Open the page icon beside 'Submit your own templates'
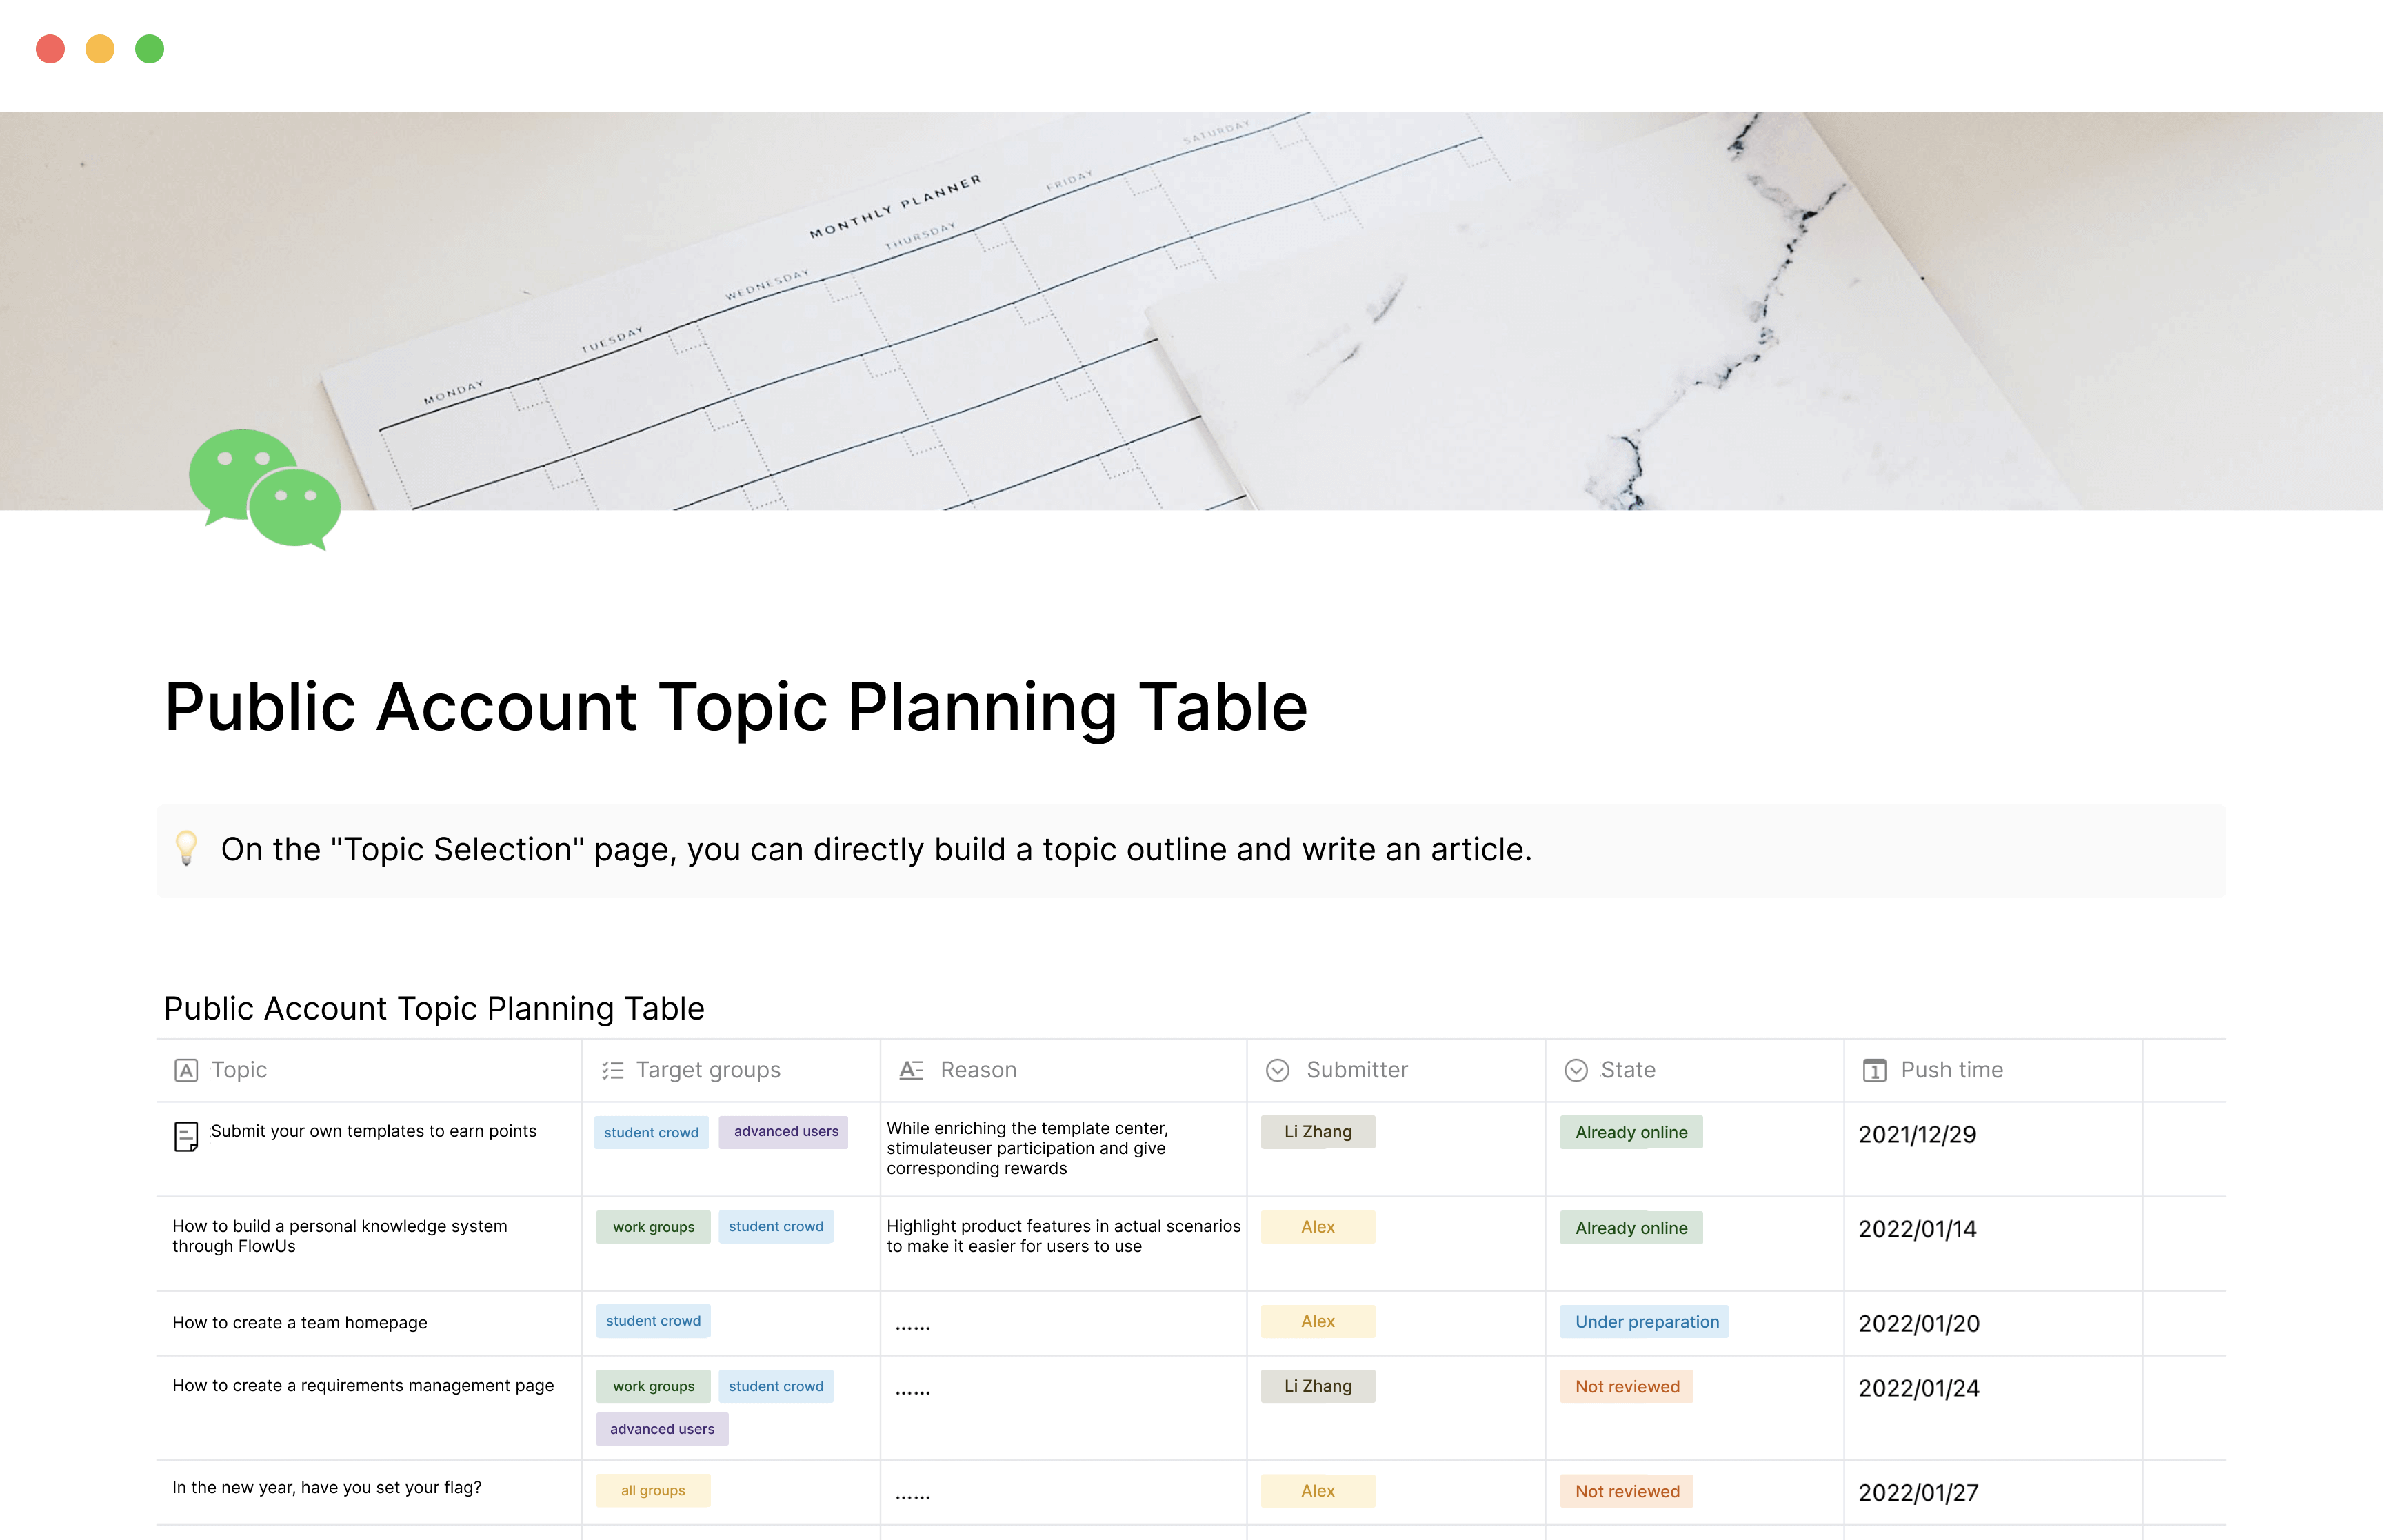The image size is (2383, 1540). click(186, 1136)
